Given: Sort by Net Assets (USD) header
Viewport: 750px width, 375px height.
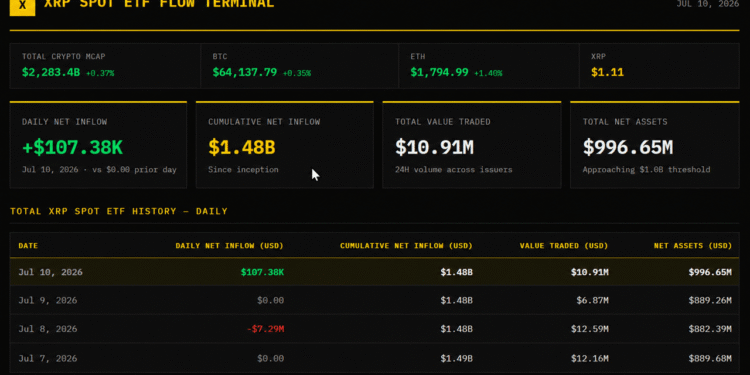Looking at the screenshot, I should click(693, 246).
